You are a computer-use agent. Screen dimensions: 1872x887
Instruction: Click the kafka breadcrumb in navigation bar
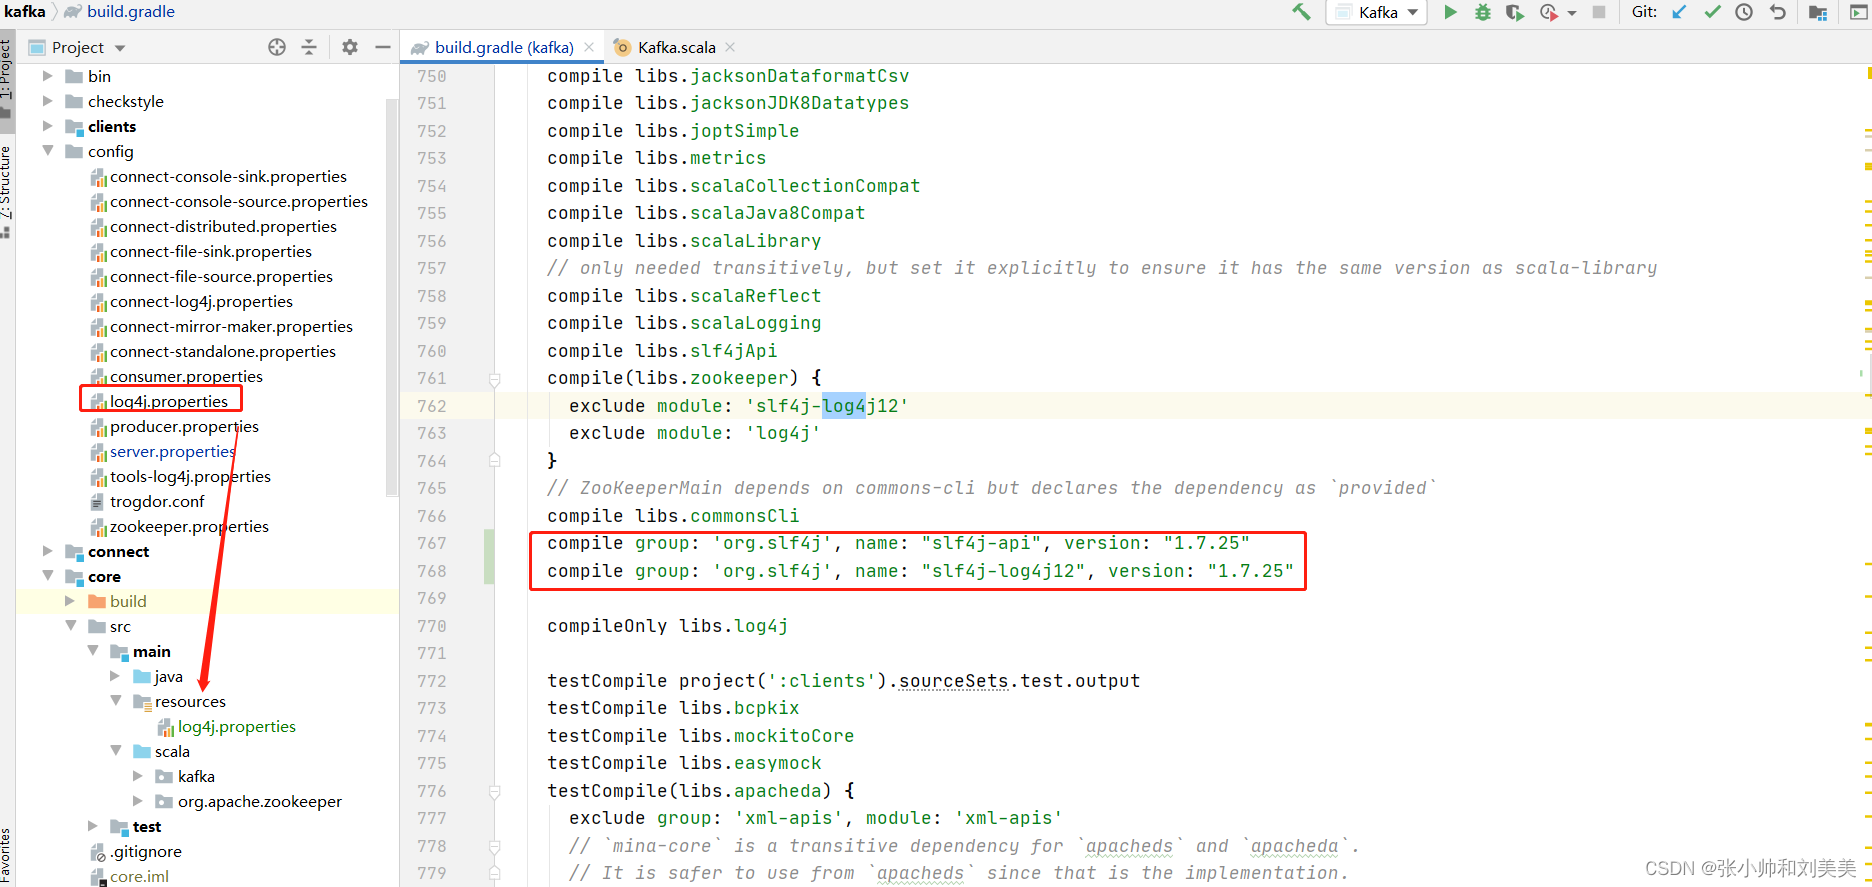click(x=25, y=11)
